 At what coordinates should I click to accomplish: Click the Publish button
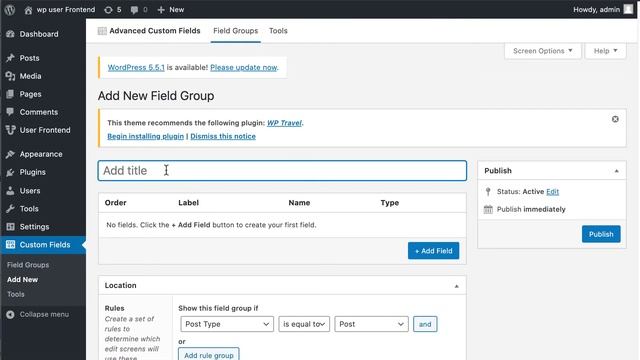[x=601, y=234]
